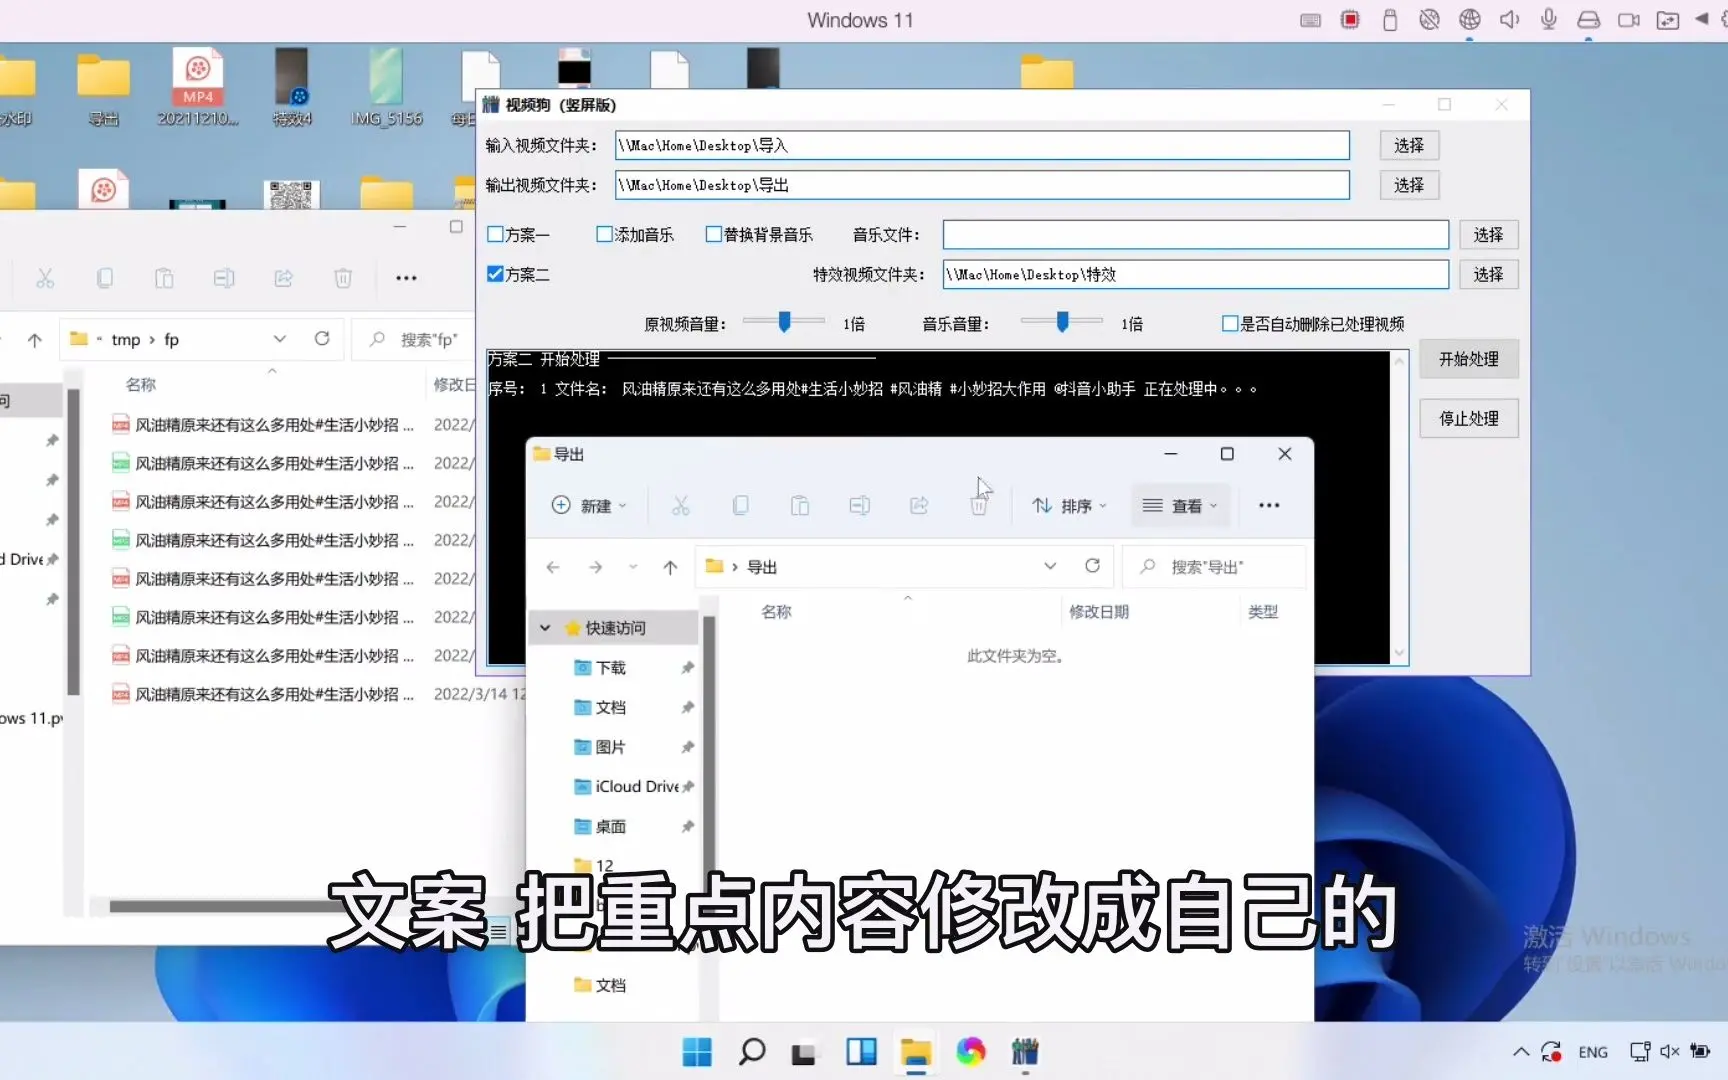This screenshot has height=1080, width=1728.
Task: Click 选择 for 输入视频文件夹
Action: (x=1409, y=146)
